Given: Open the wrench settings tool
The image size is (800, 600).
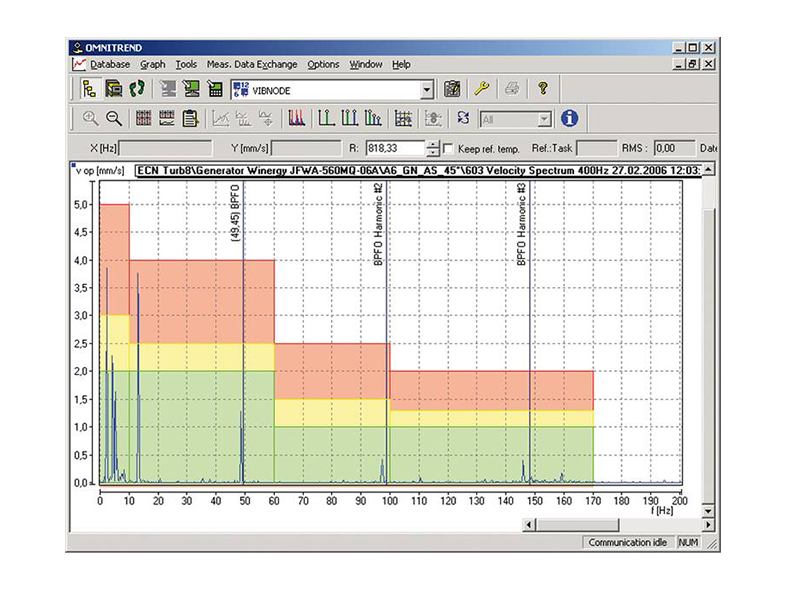Looking at the screenshot, I should click(481, 89).
